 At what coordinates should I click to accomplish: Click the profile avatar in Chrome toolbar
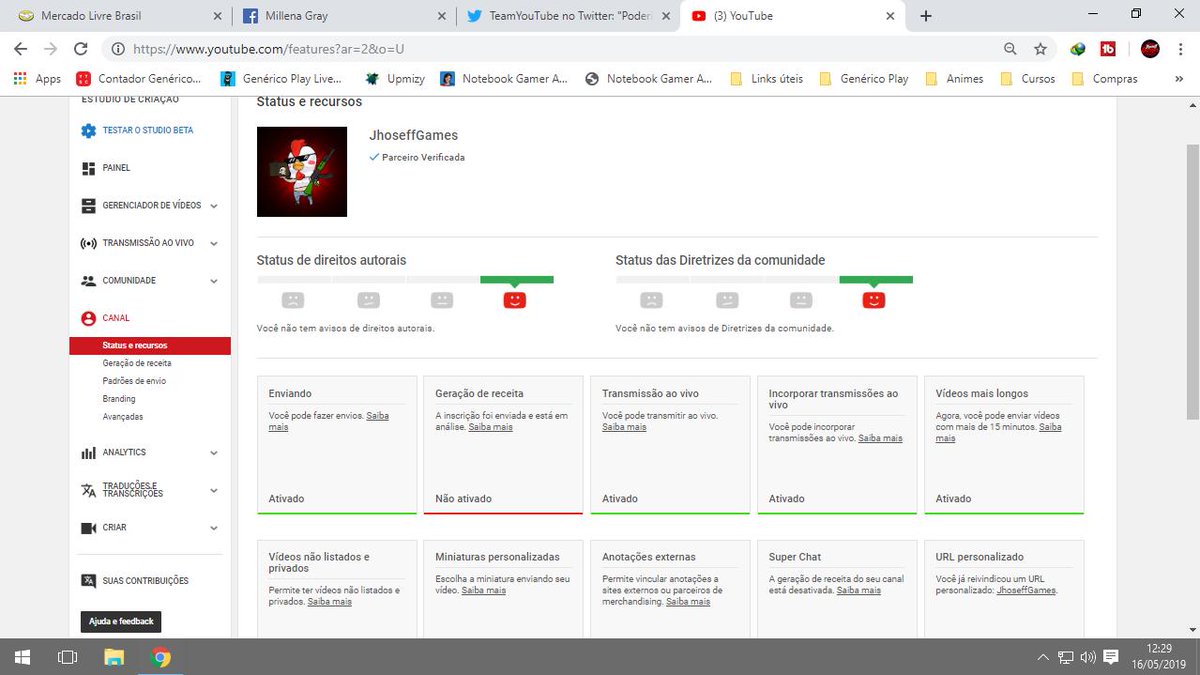pos(1150,48)
